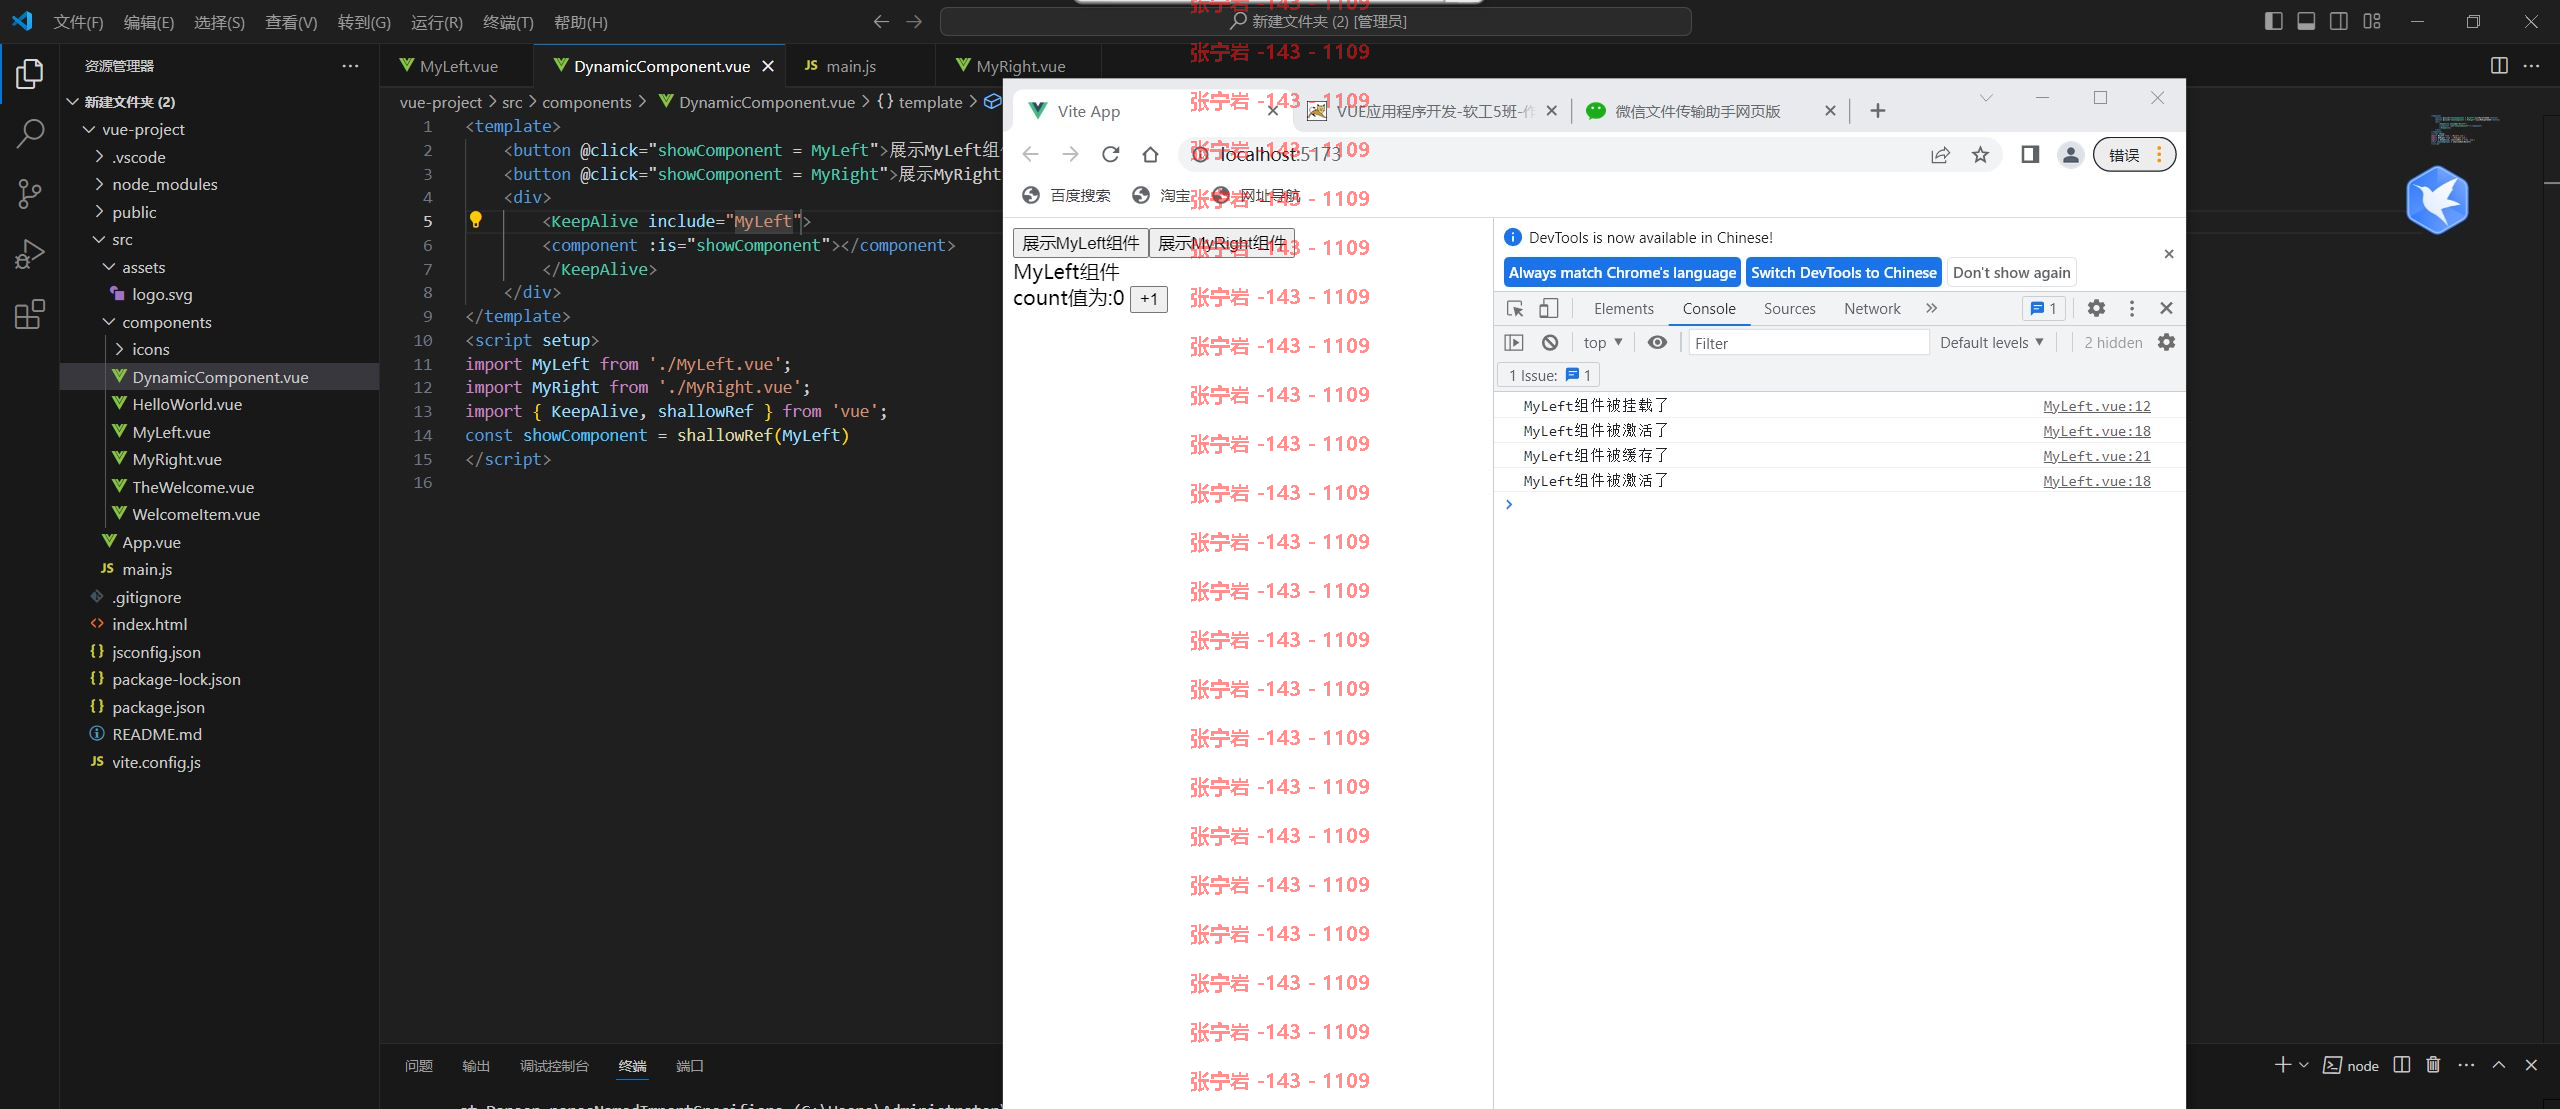This screenshot has width=2560, height=1109.
Task: Open DevTools more options menu
Action: (x=2132, y=308)
